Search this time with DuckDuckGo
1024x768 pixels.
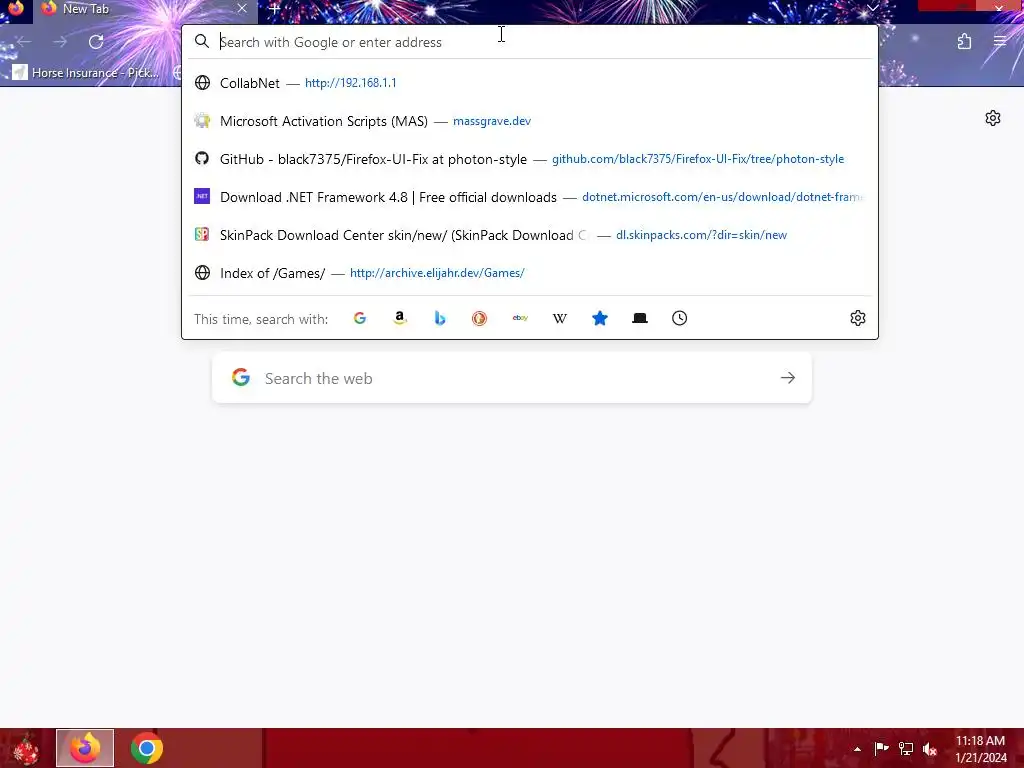pyautogui.click(x=479, y=318)
